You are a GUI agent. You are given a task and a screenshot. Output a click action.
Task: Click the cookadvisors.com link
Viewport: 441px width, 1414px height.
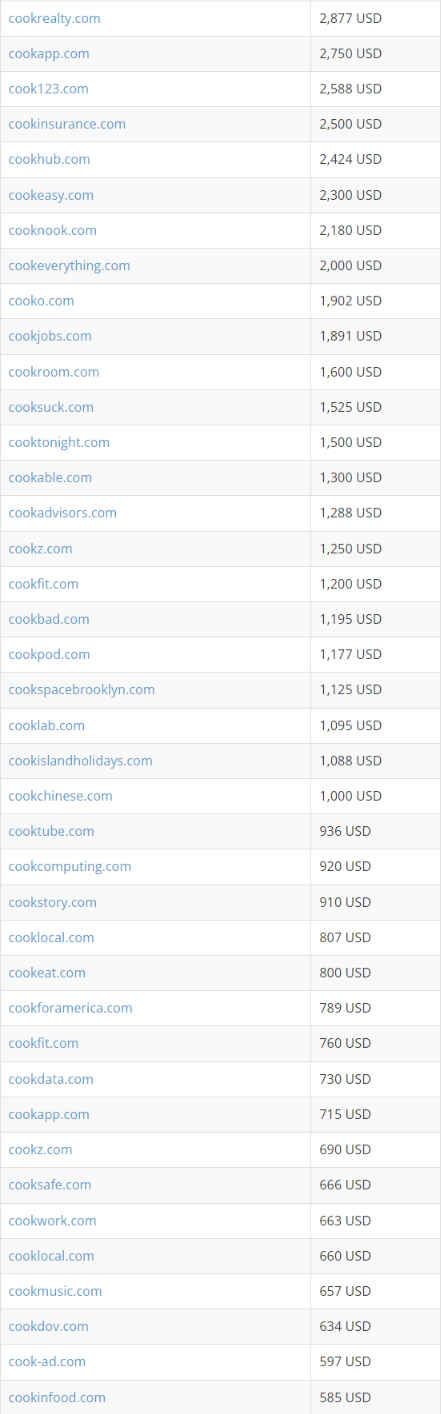(x=62, y=513)
